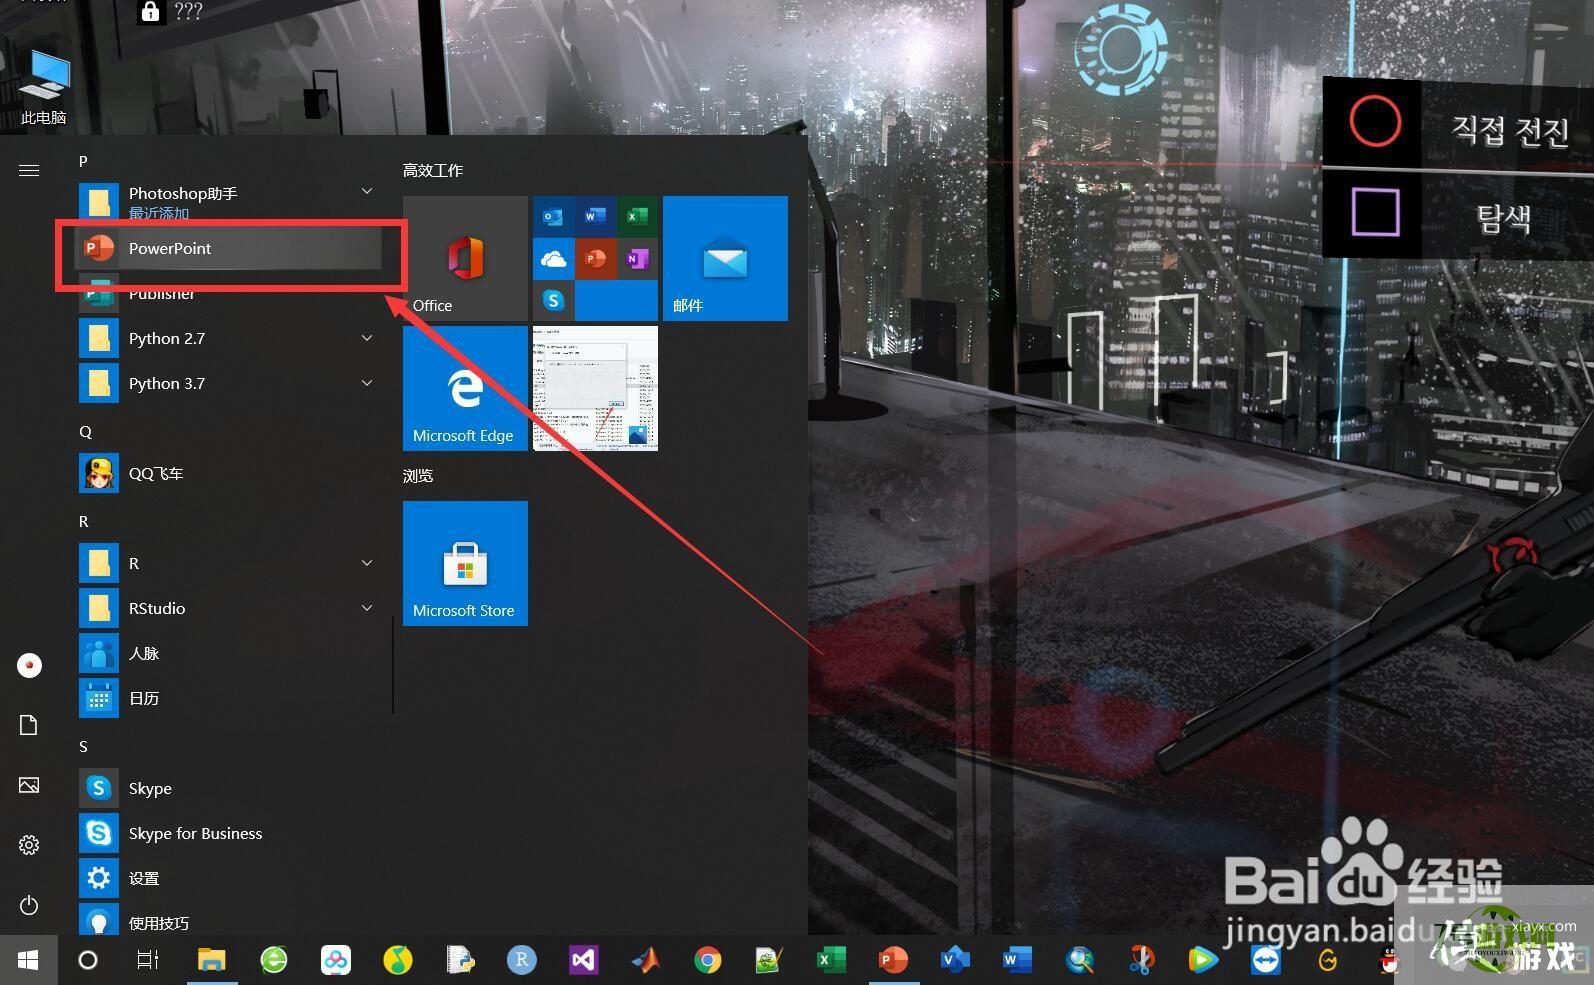
Task: Open Visio on taskbar
Action: pyautogui.click(x=955, y=960)
